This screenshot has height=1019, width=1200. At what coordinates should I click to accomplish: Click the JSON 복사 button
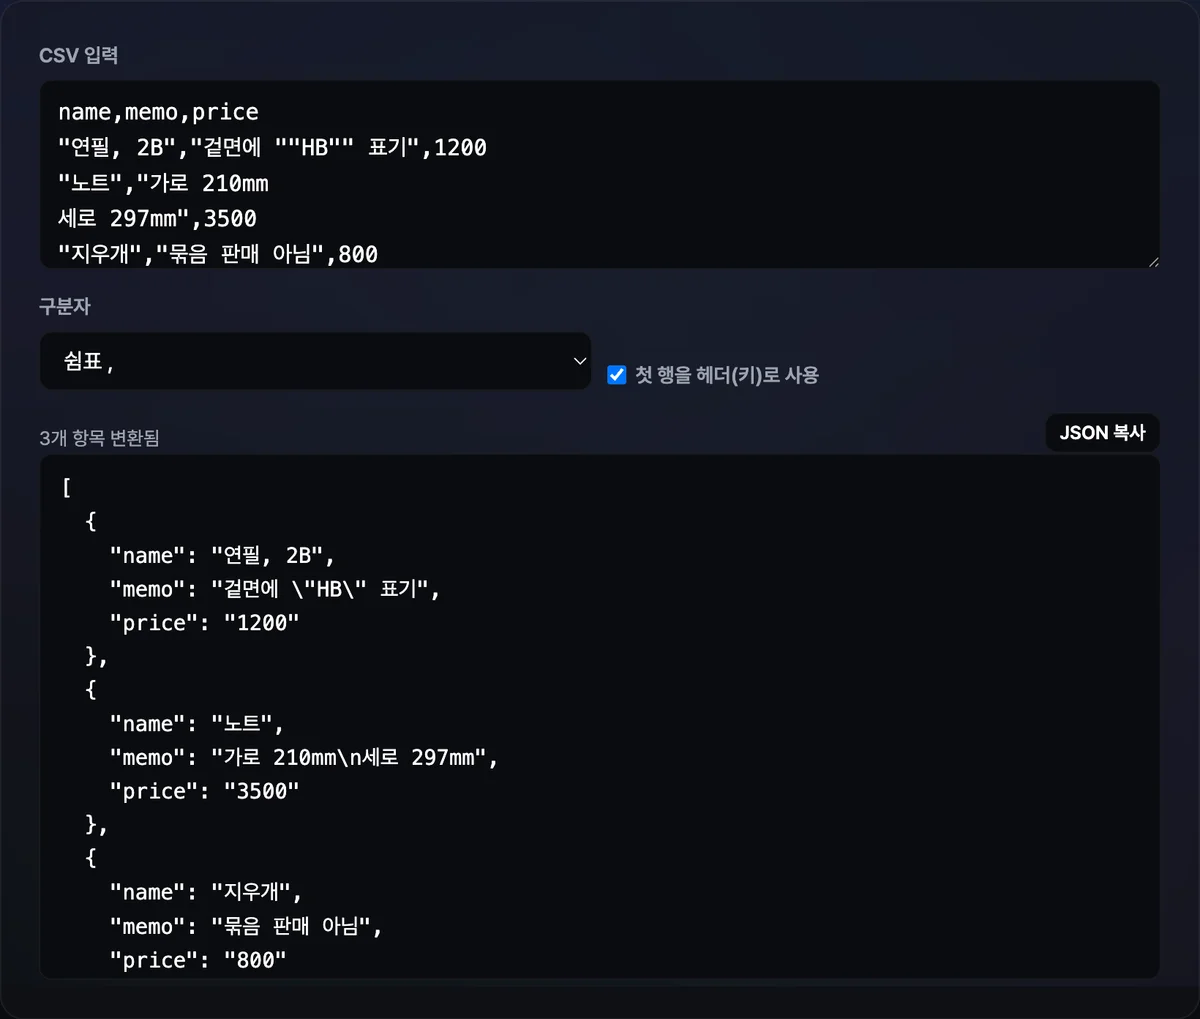[x=1102, y=433]
